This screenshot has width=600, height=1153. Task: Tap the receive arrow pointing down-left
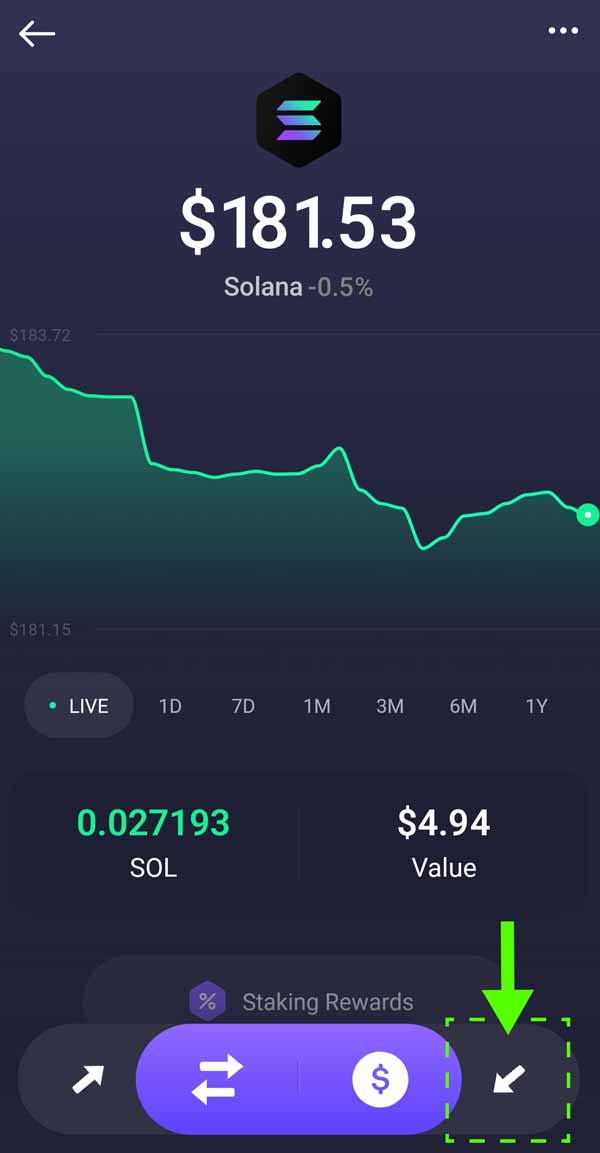tap(509, 1079)
